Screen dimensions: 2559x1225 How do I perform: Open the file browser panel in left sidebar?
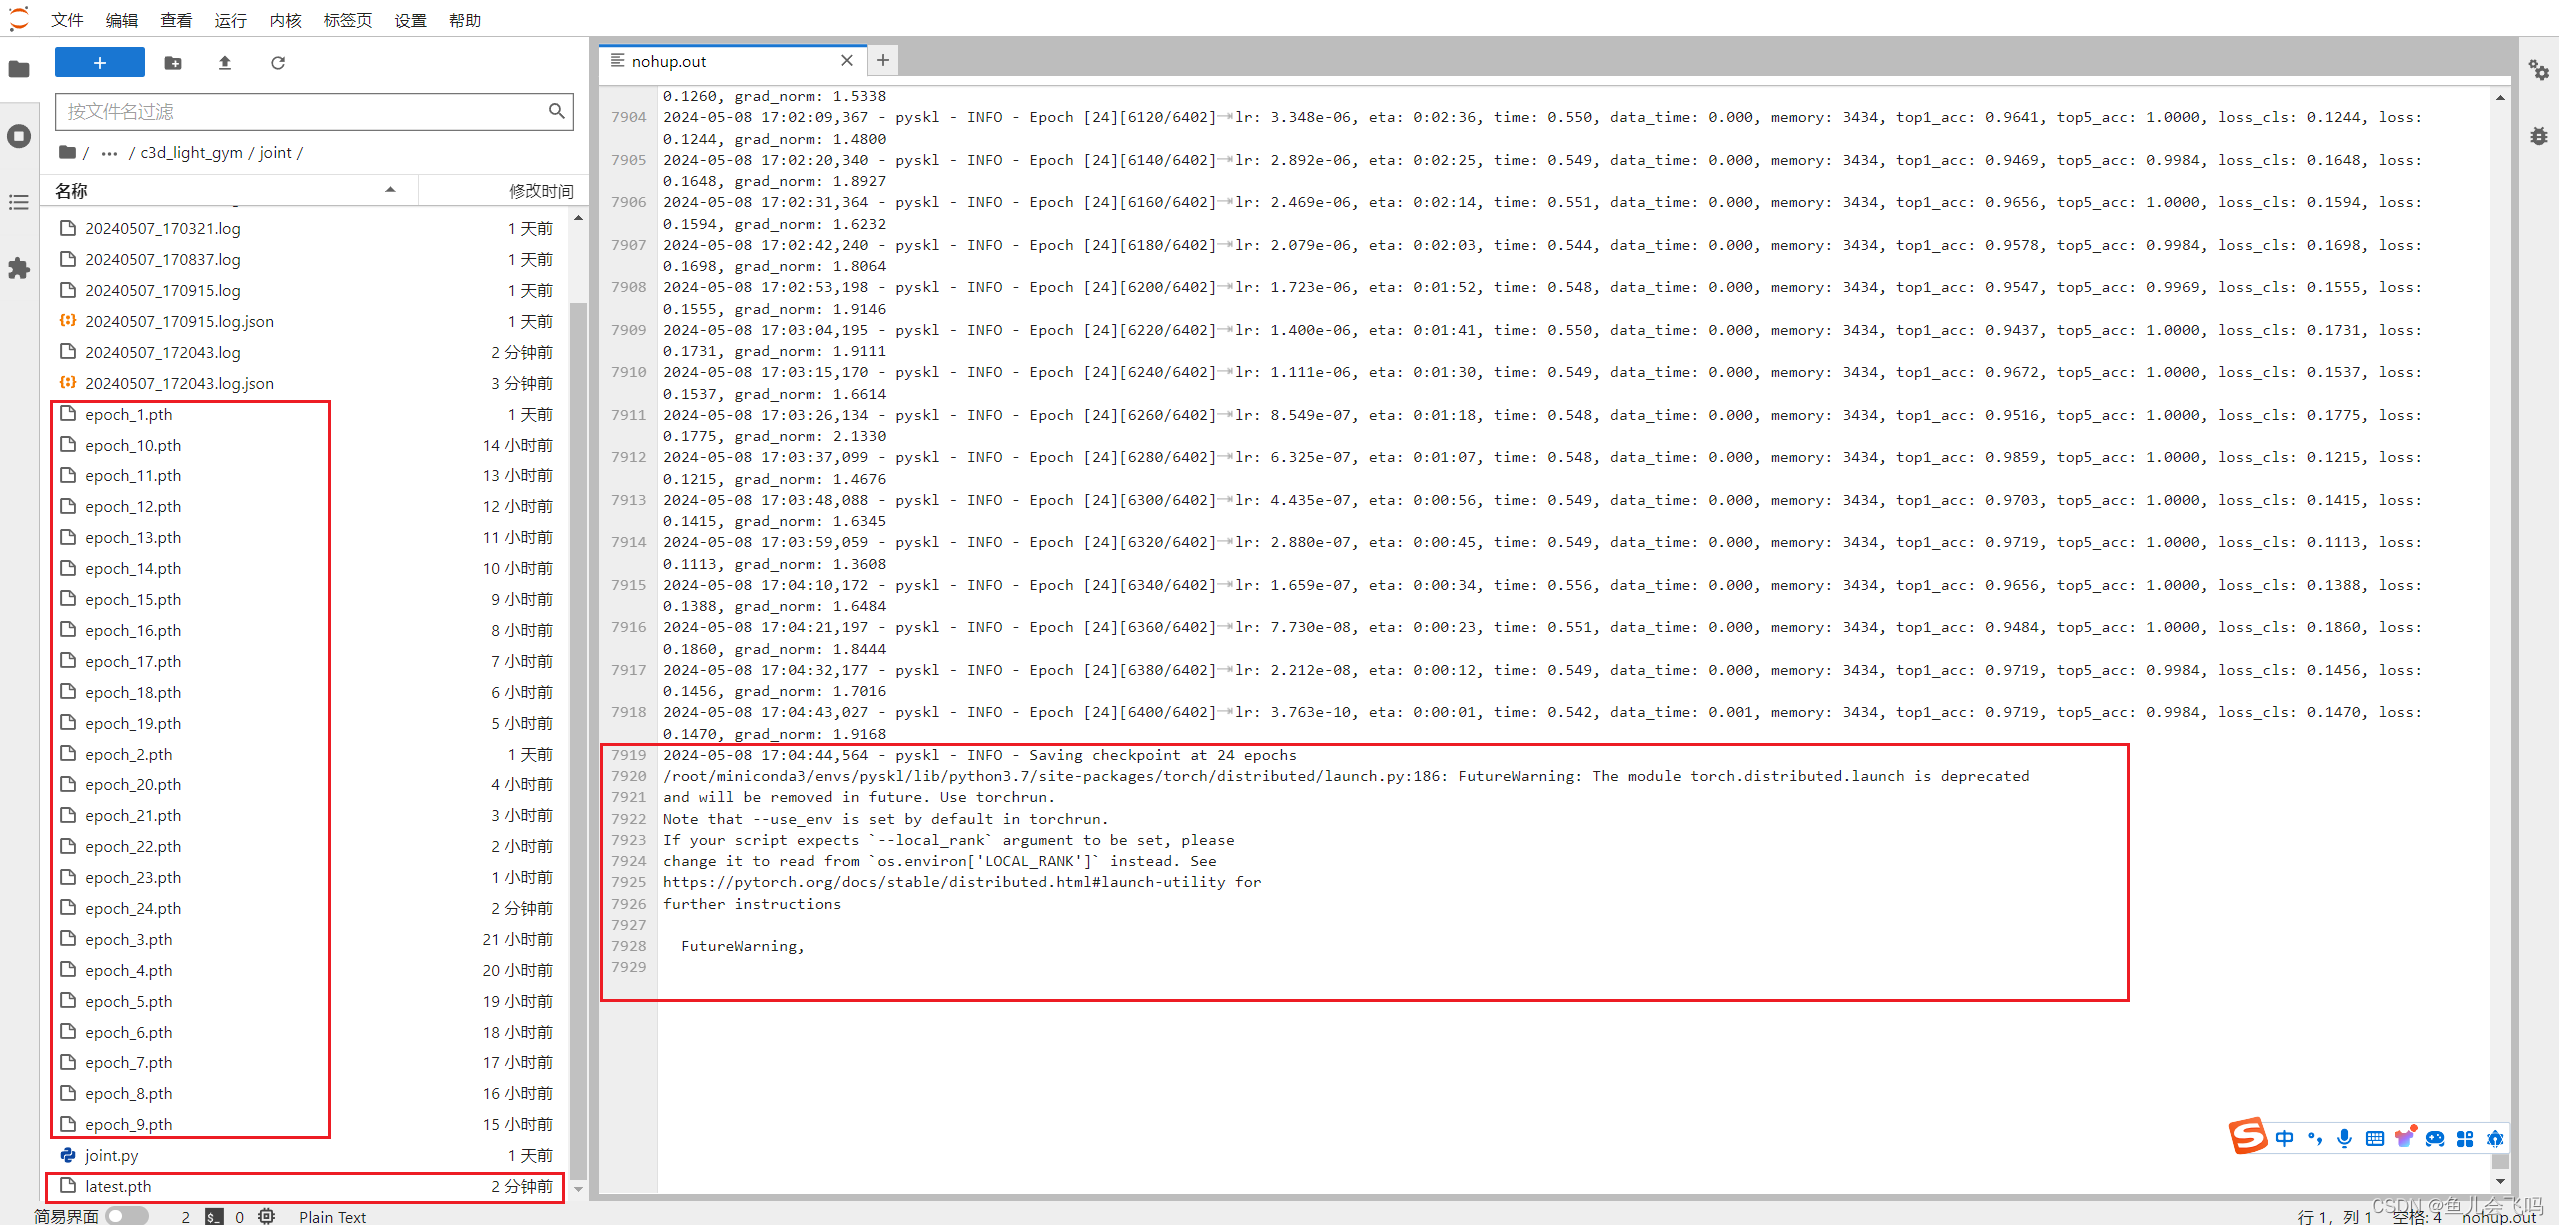(x=18, y=68)
